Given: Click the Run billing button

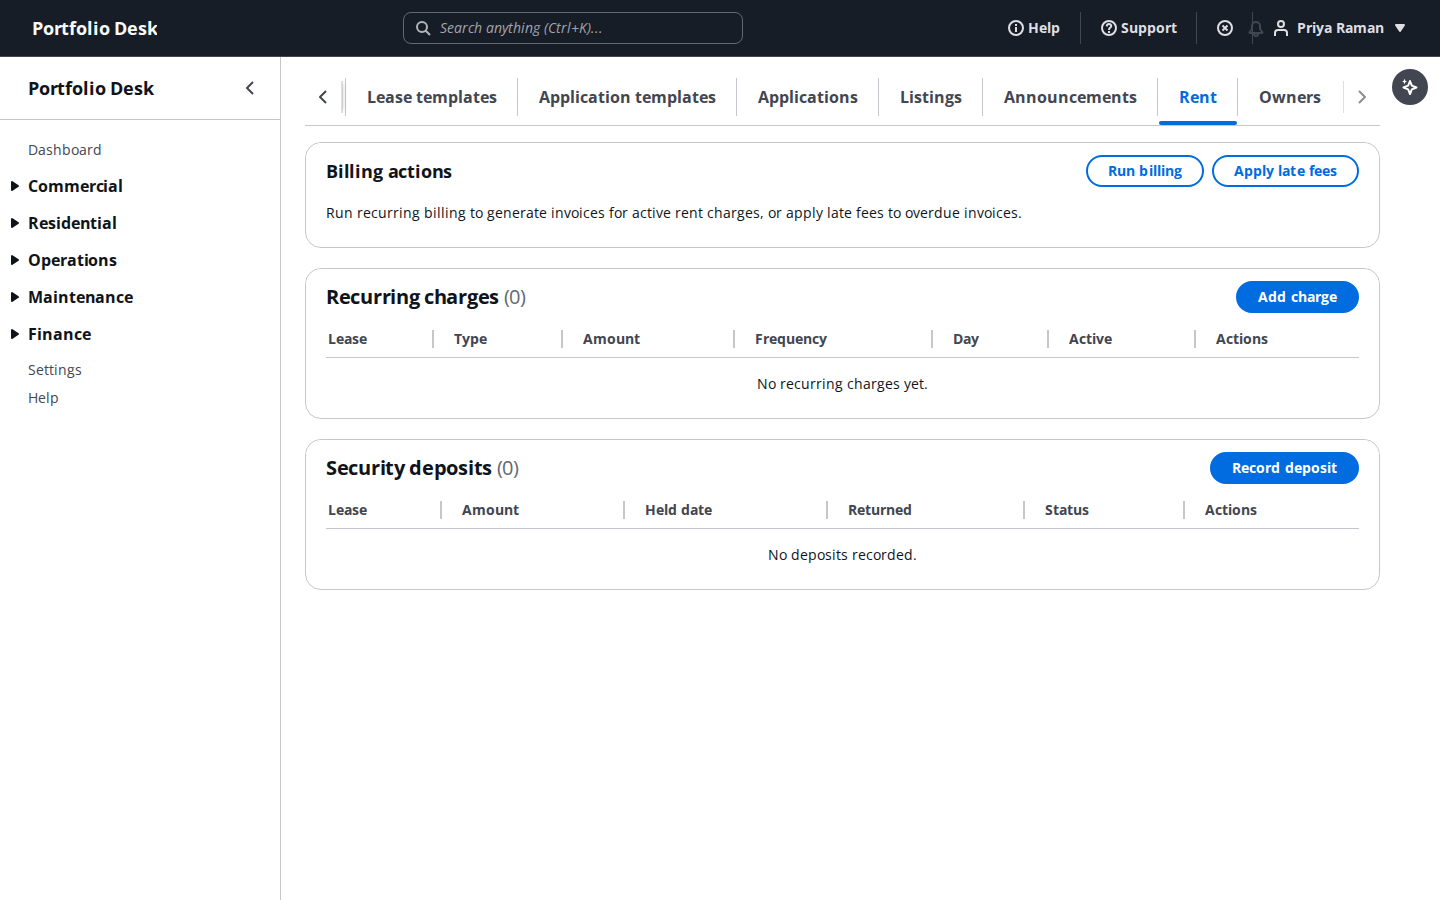Looking at the screenshot, I should pyautogui.click(x=1145, y=171).
